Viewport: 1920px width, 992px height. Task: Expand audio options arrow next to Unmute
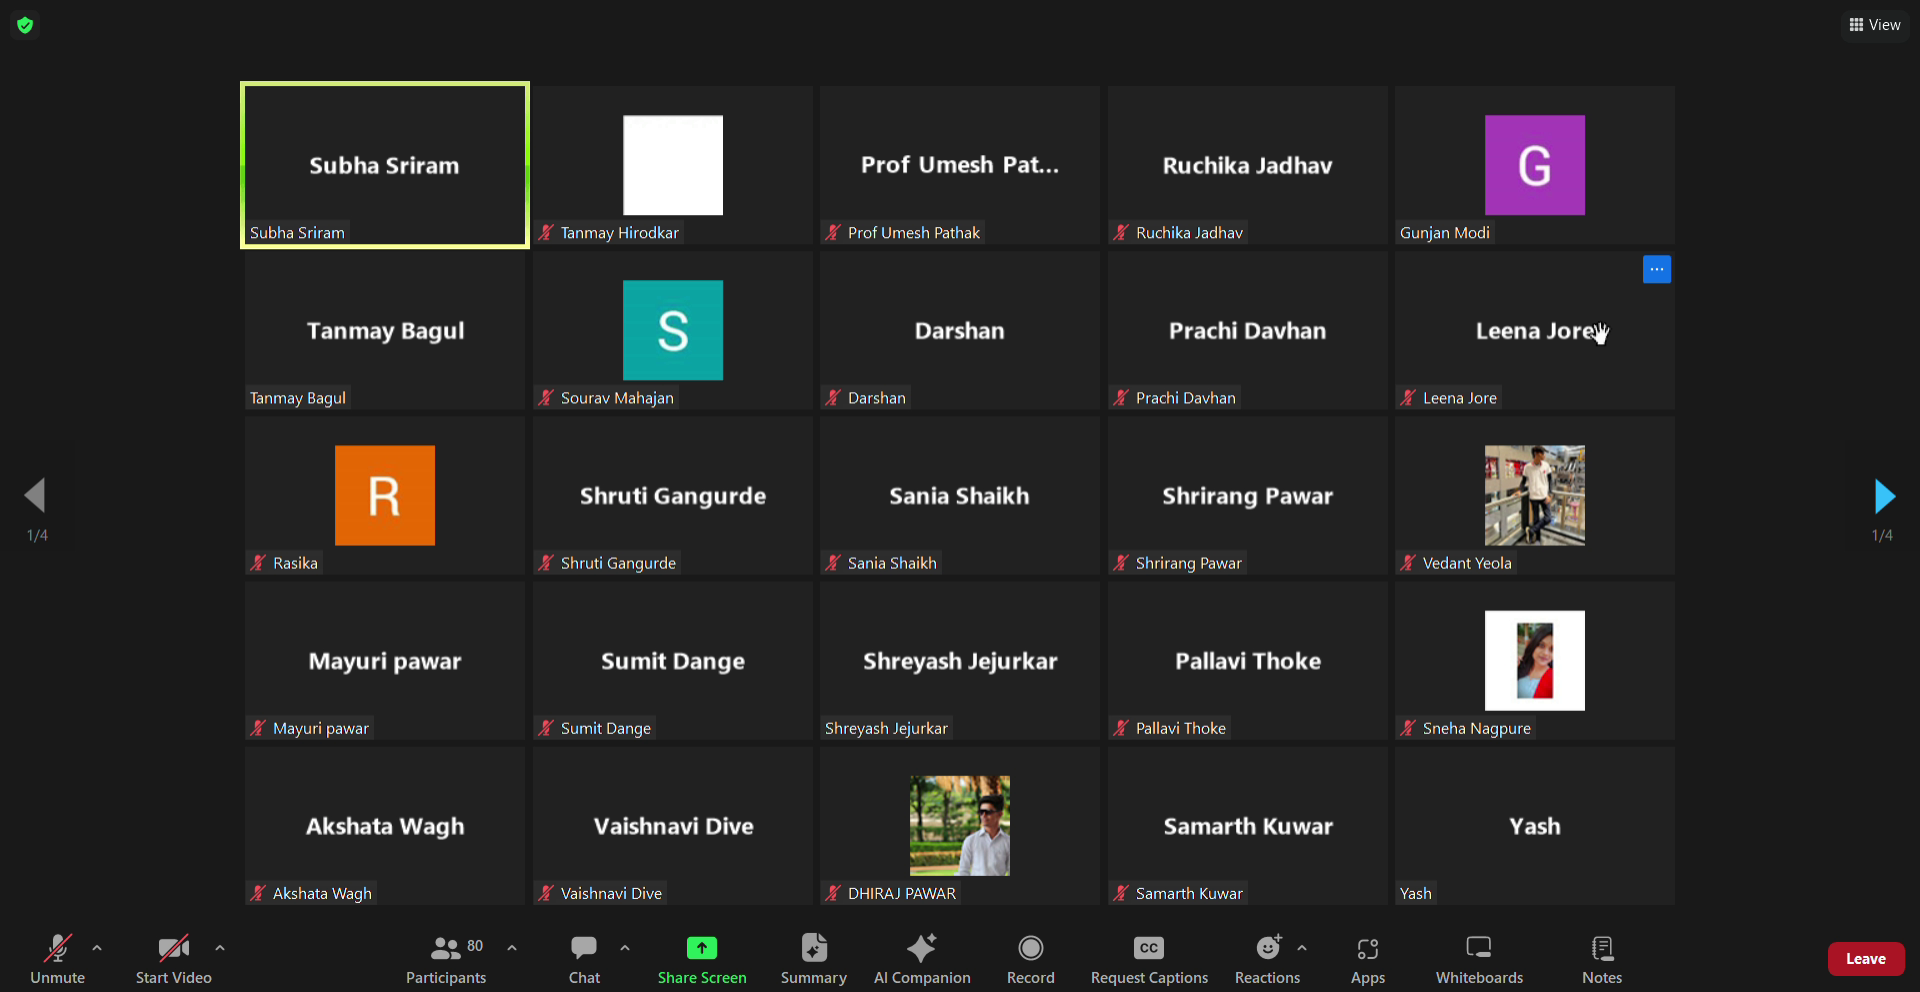(97, 947)
